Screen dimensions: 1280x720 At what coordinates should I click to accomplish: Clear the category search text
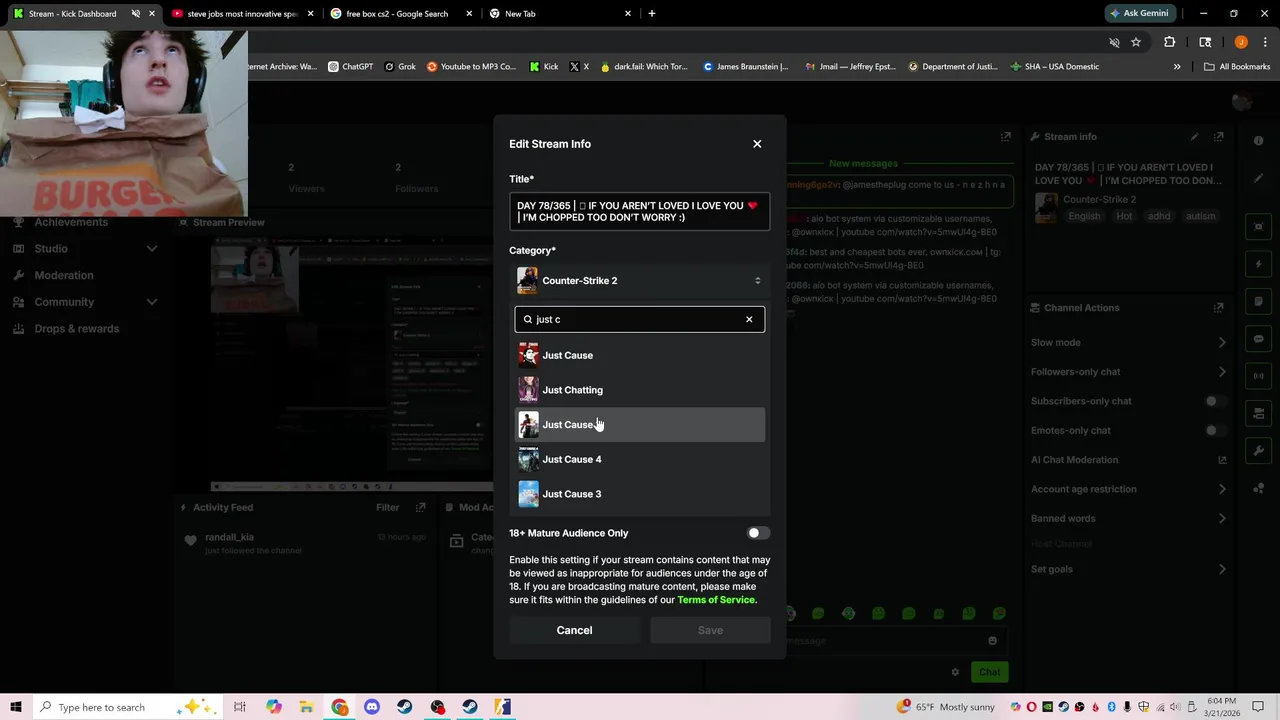[x=749, y=319]
